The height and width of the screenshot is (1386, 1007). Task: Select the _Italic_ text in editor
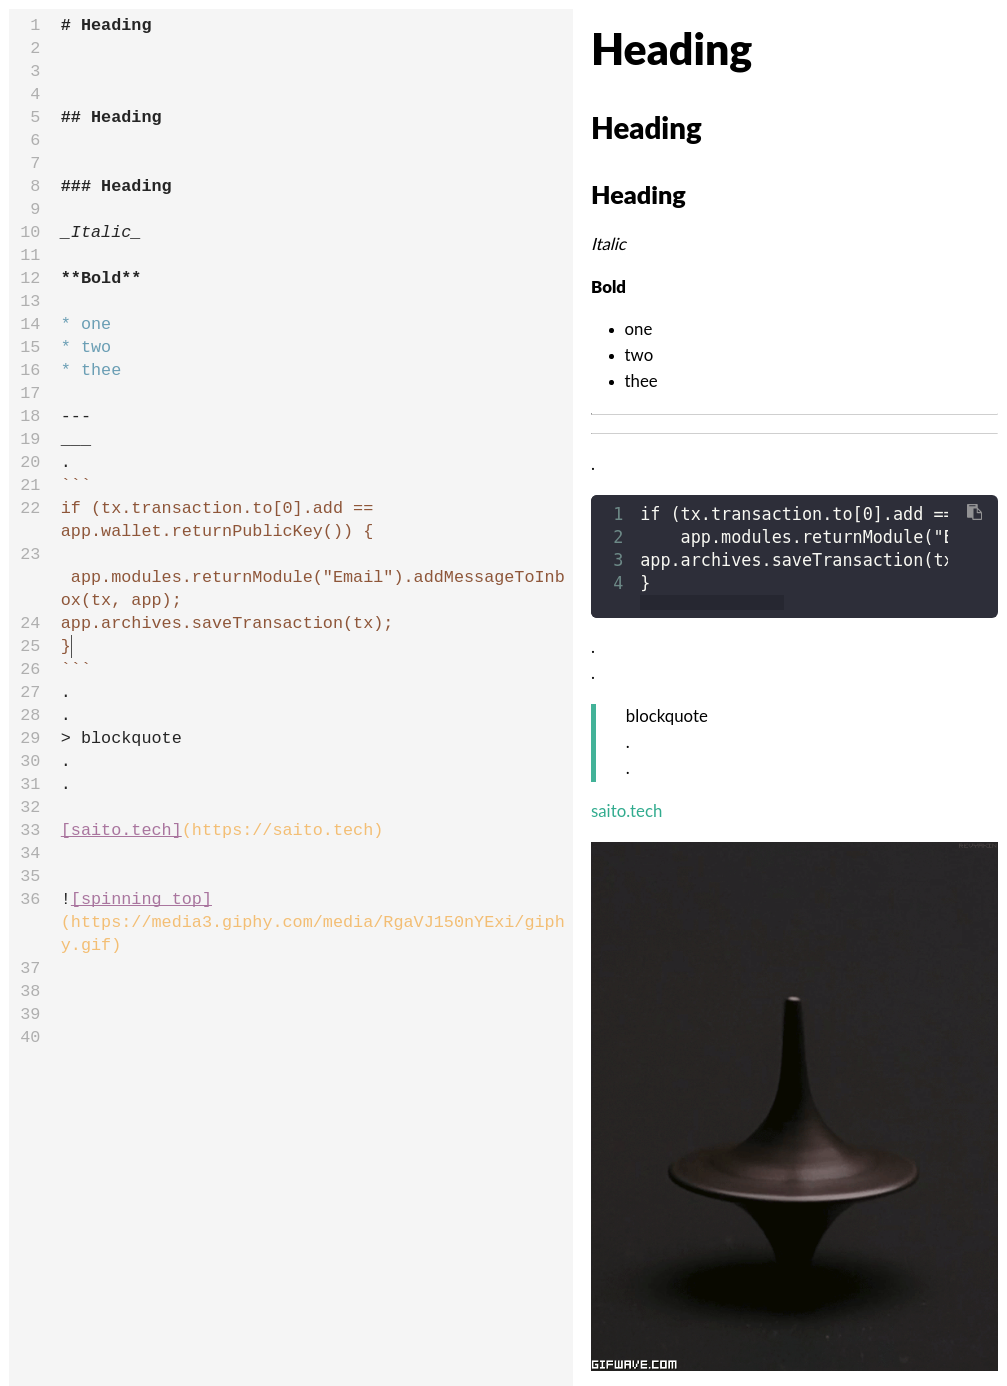[x=100, y=232]
